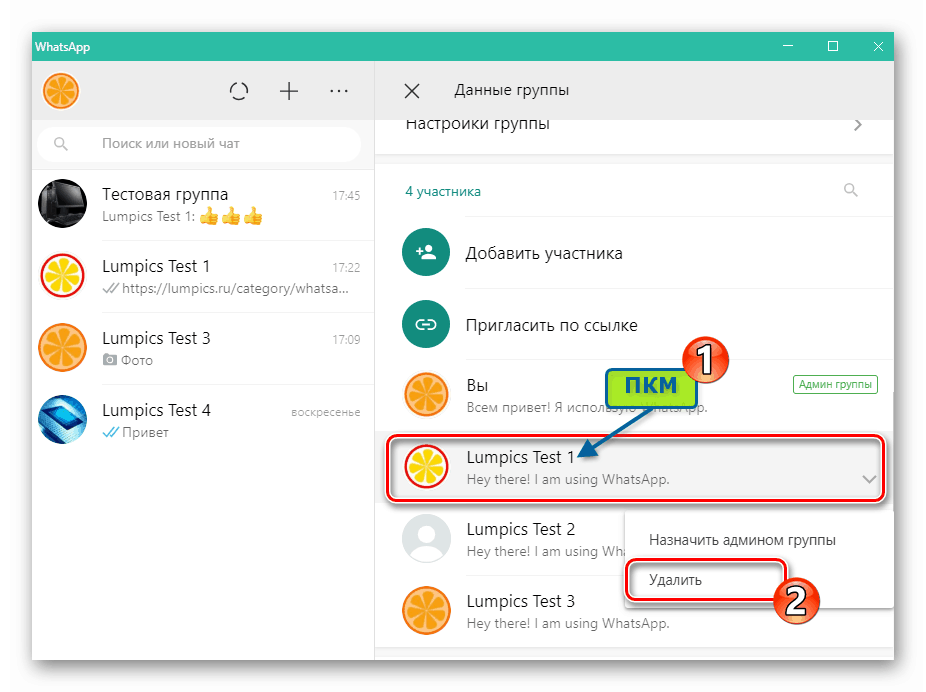The image size is (926, 692).
Task: Click the Lumpics Test 1 participant avatar
Action: point(426,467)
